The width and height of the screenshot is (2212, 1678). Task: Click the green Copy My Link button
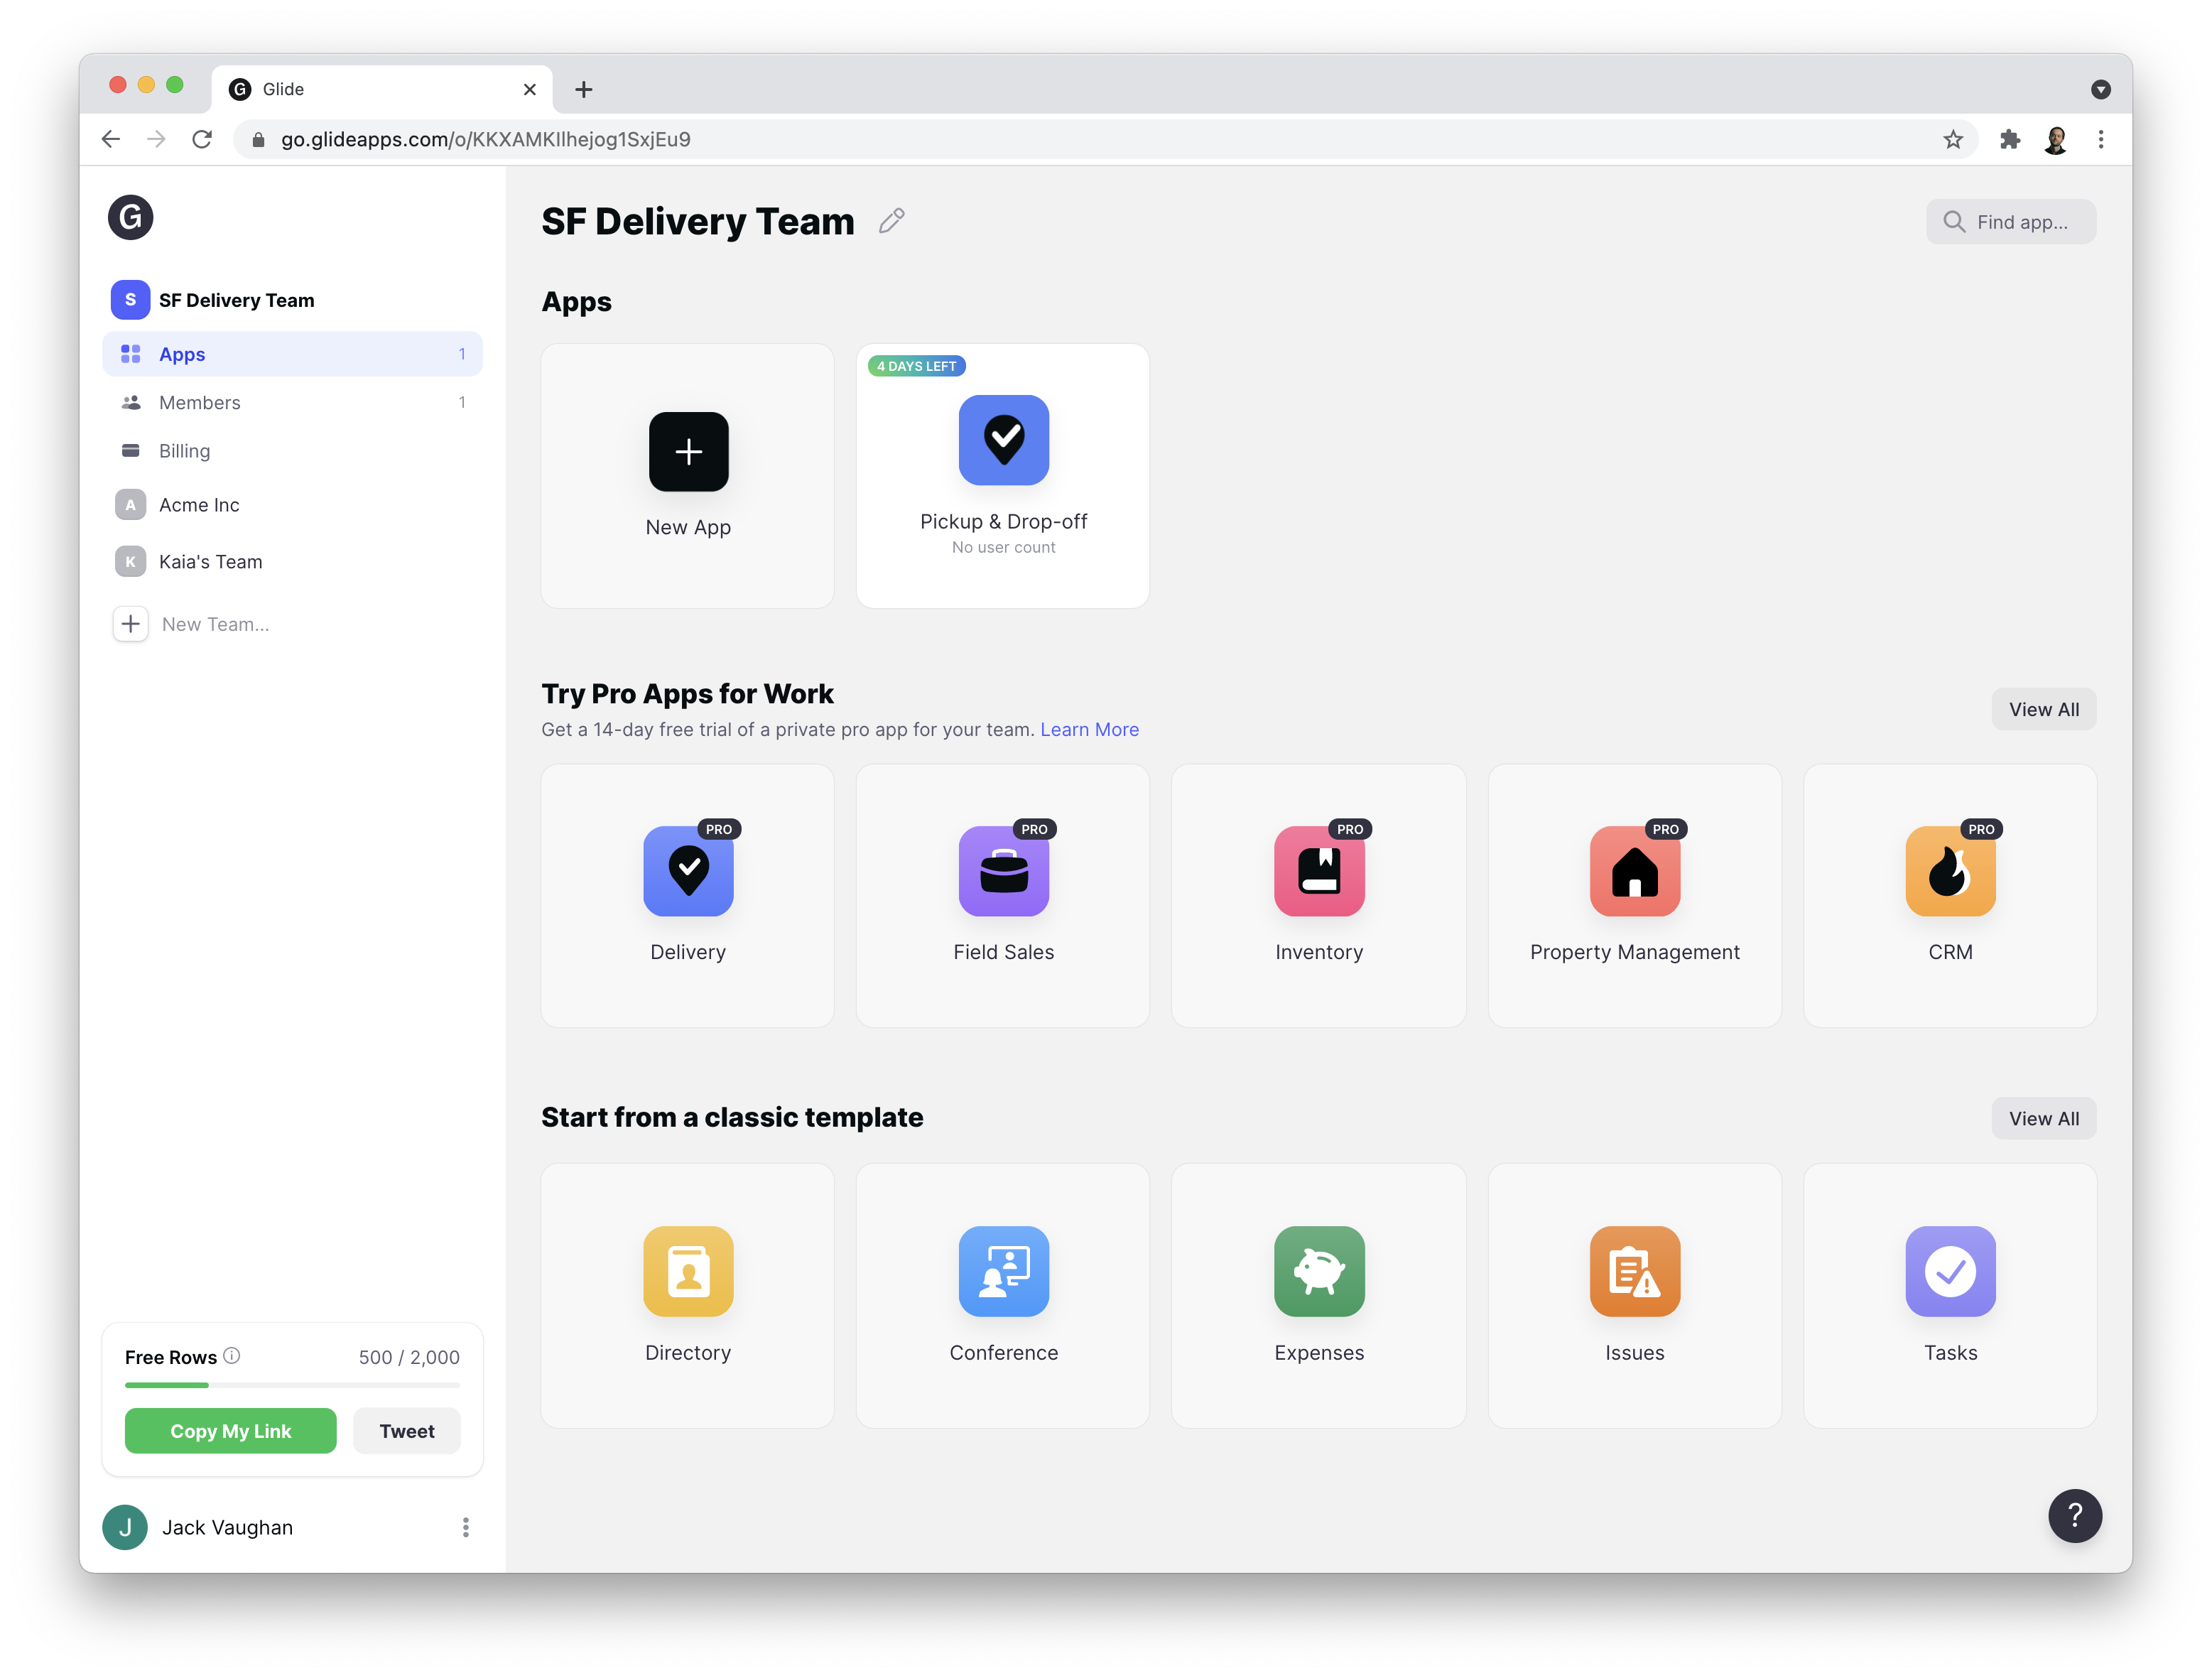pos(230,1431)
